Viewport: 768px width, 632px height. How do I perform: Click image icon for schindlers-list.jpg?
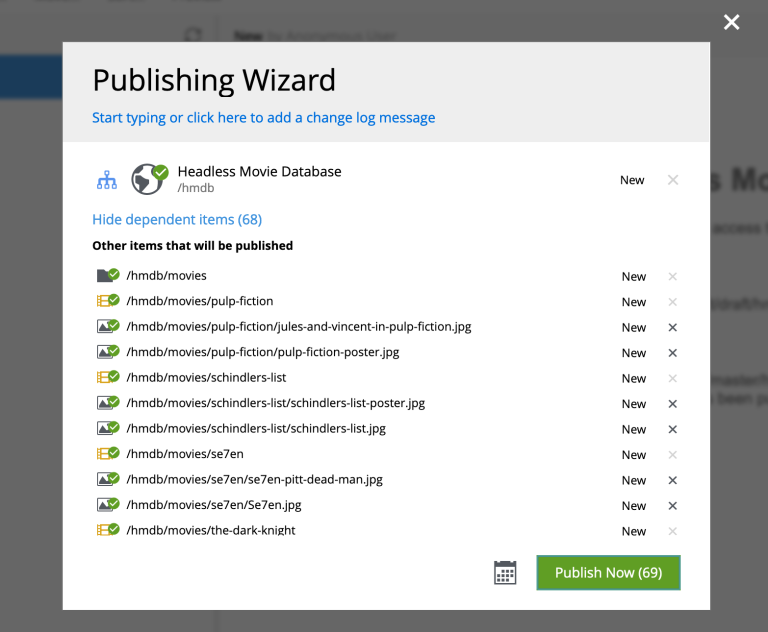tap(108, 428)
